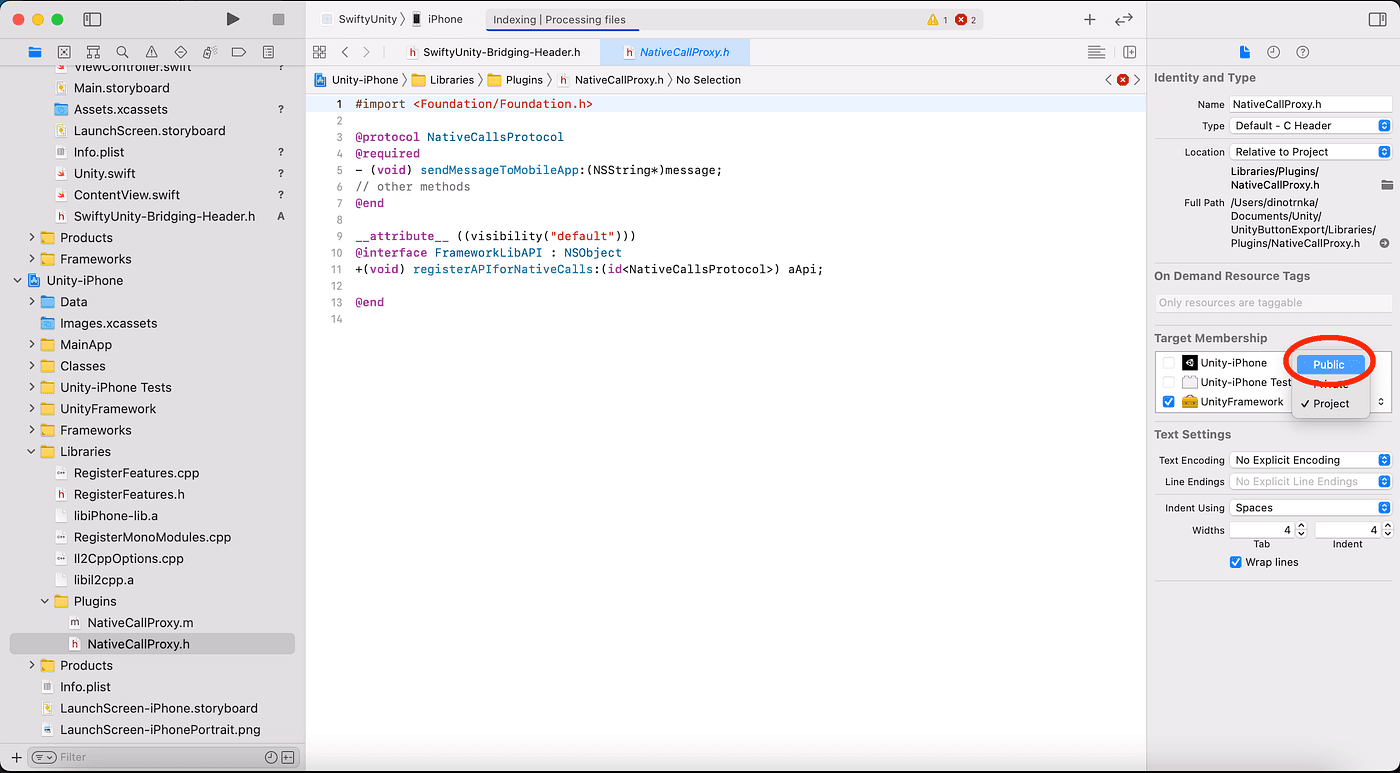Navigate back in editor history
Image resolution: width=1400 pixels, height=773 pixels.
pyautogui.click(x=345, y=52)
